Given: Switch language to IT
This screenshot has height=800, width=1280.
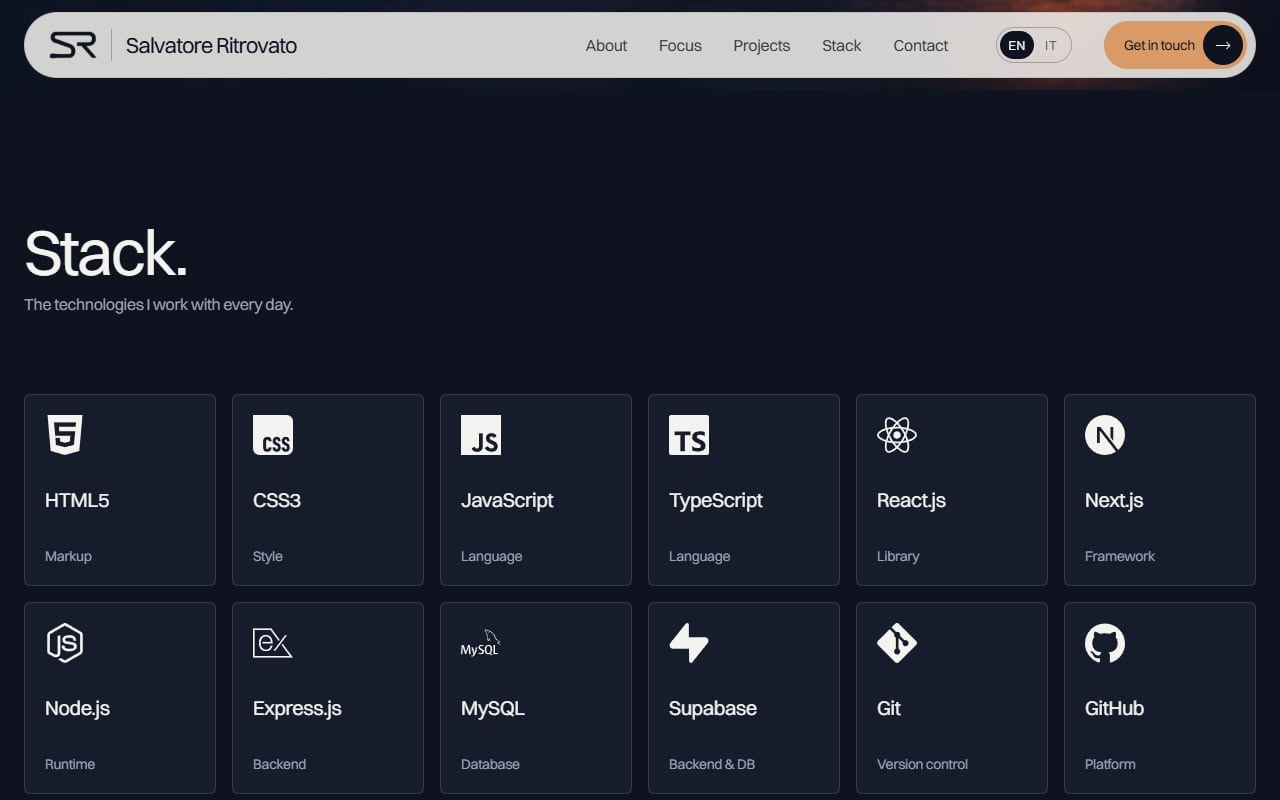Looking at the screenshot, I should click(1051, 45).
